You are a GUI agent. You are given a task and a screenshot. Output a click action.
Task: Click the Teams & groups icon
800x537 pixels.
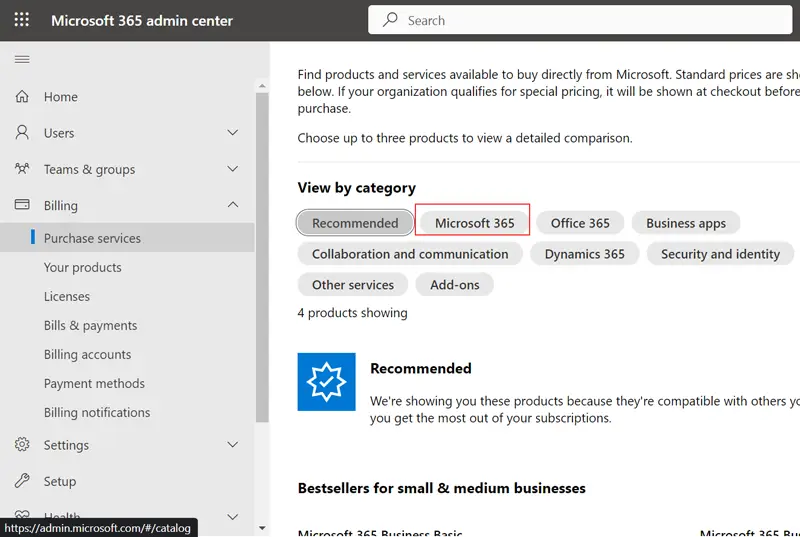(22, 169)
